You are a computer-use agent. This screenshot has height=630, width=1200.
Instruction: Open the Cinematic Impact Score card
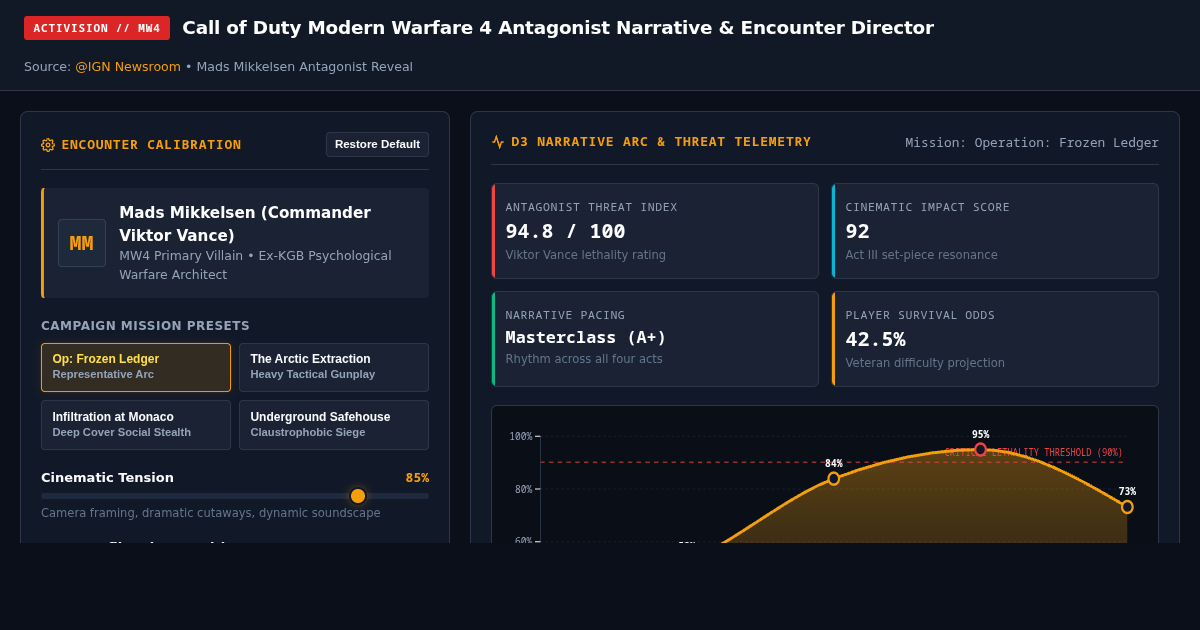995,231
